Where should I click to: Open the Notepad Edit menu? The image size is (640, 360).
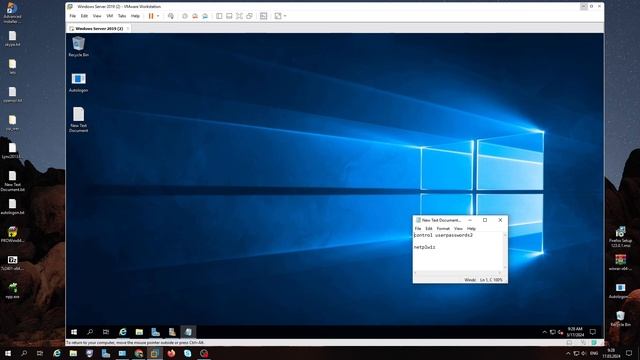[x=429, y=229]
